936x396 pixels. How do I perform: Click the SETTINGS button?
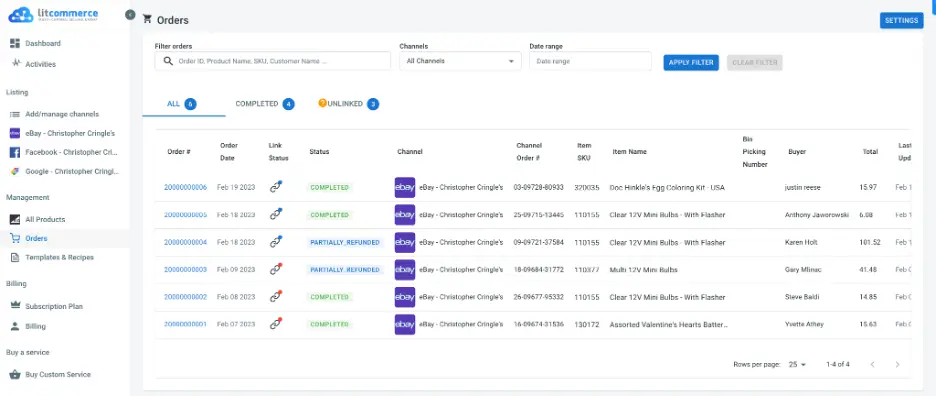click(901, 20)
